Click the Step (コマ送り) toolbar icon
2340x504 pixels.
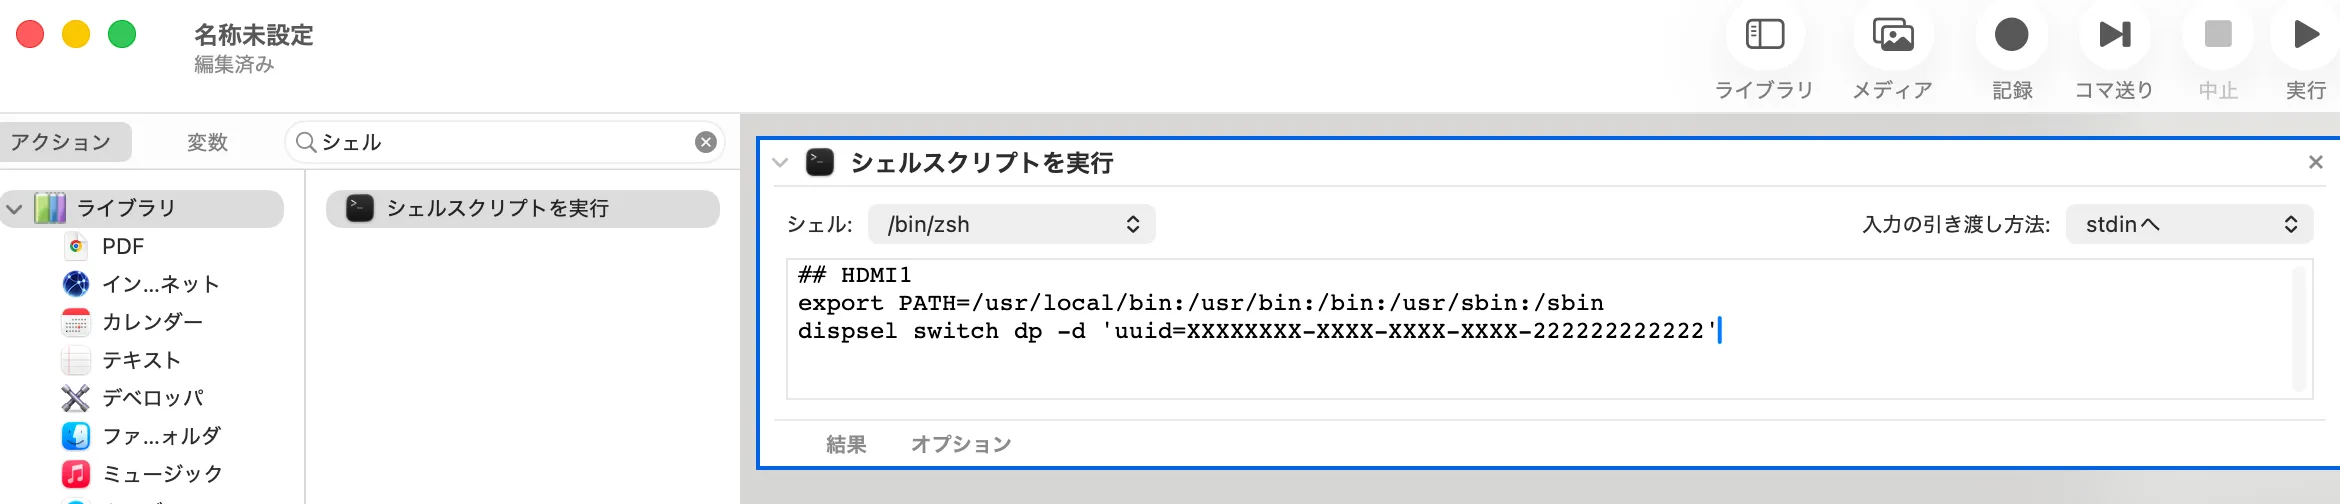(2114, 35)
